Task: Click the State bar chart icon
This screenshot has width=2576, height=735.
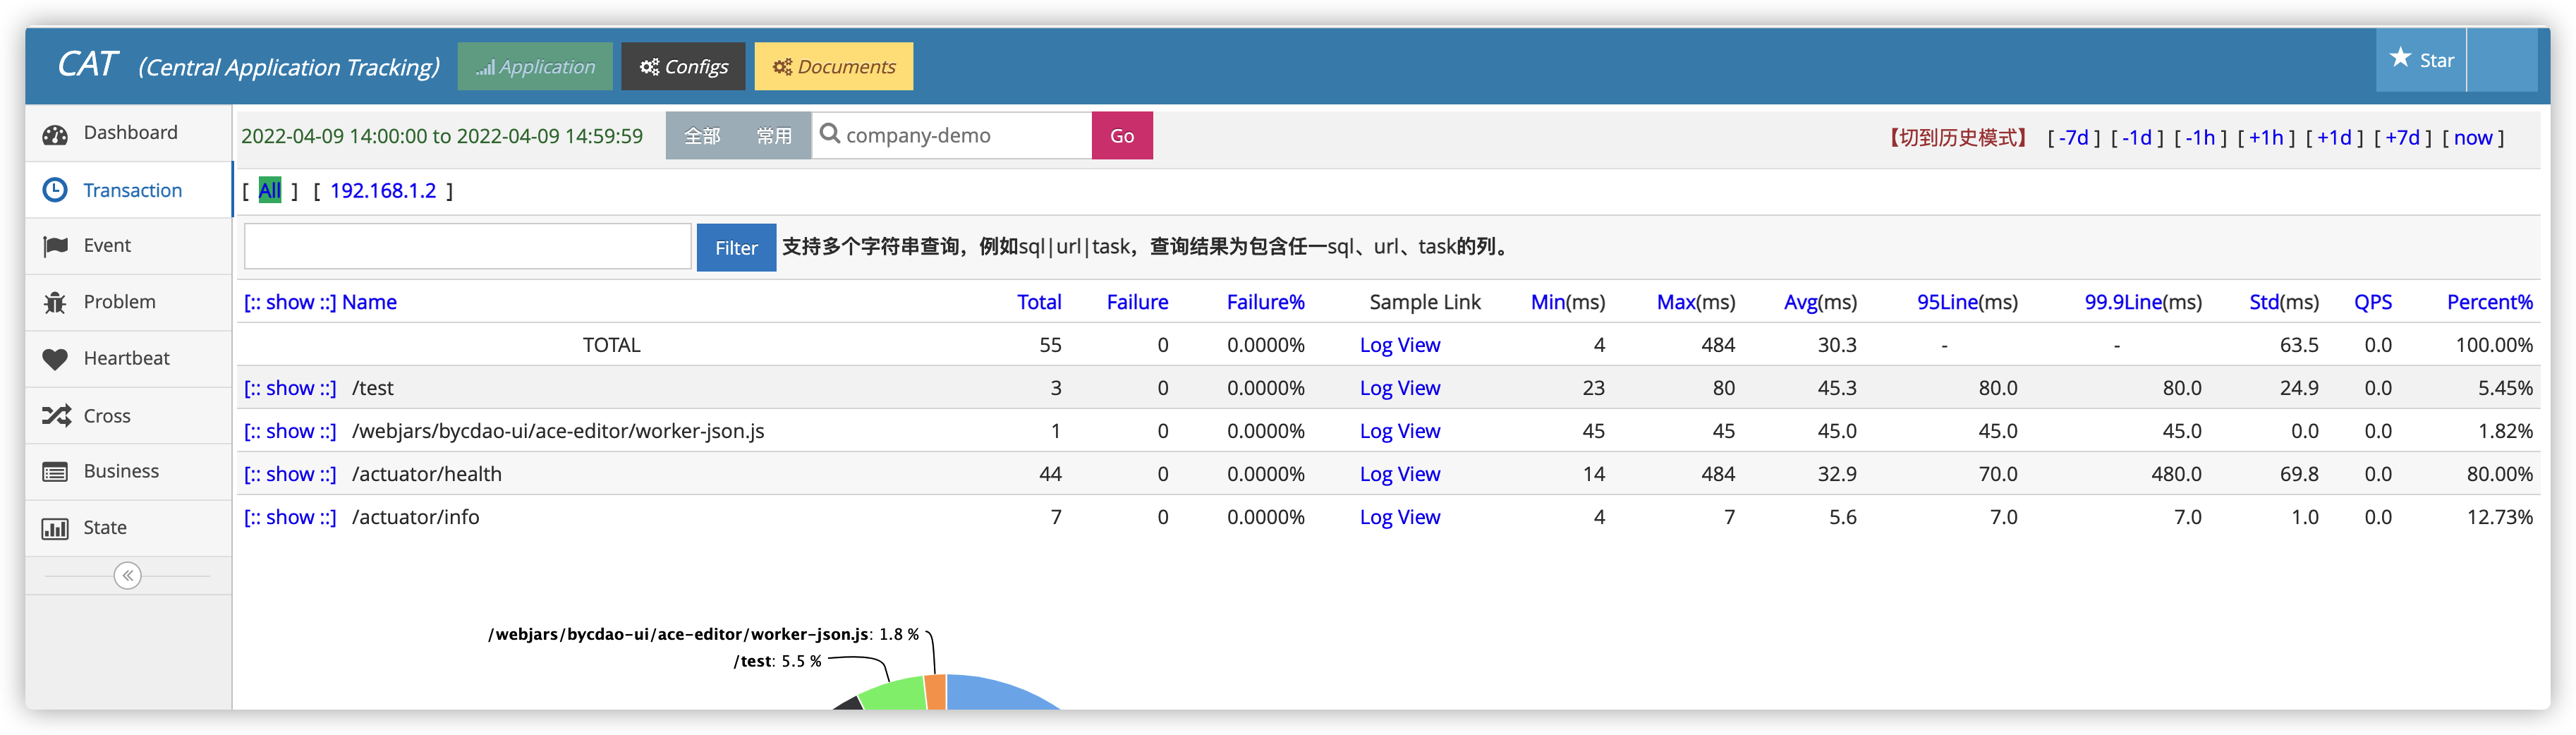Action: pyautogui.click(x=55, y=528)
